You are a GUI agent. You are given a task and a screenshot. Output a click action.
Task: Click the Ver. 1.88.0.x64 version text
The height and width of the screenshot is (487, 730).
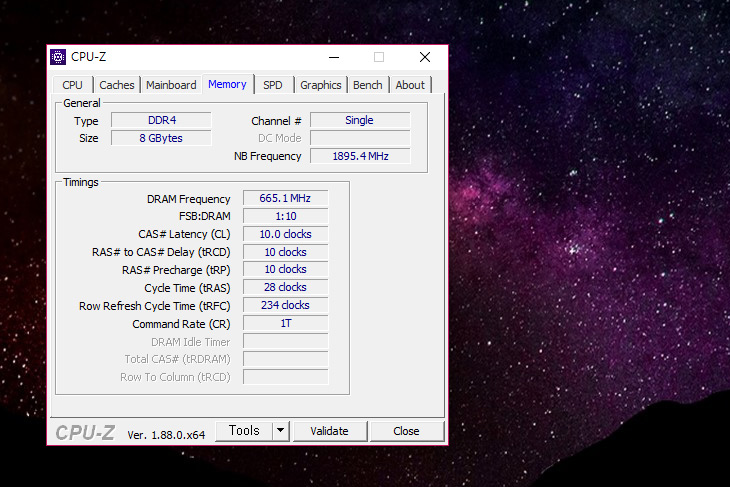[166, 435]
